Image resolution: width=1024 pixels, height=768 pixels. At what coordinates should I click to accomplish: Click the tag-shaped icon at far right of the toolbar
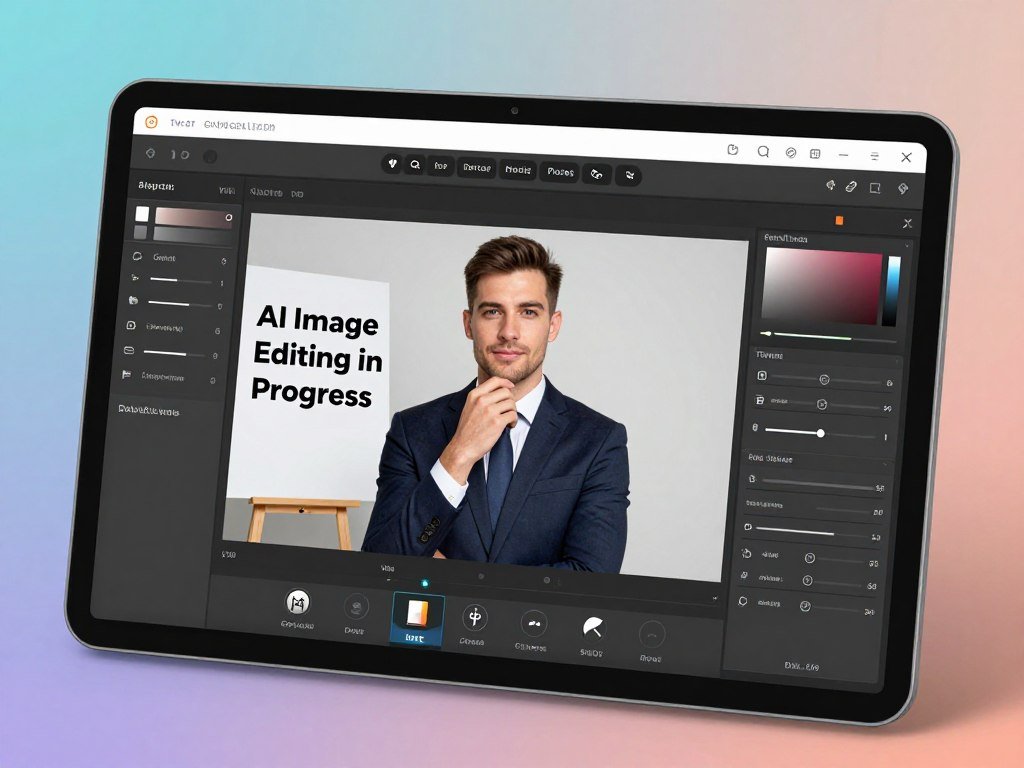(x=903, y=189)
